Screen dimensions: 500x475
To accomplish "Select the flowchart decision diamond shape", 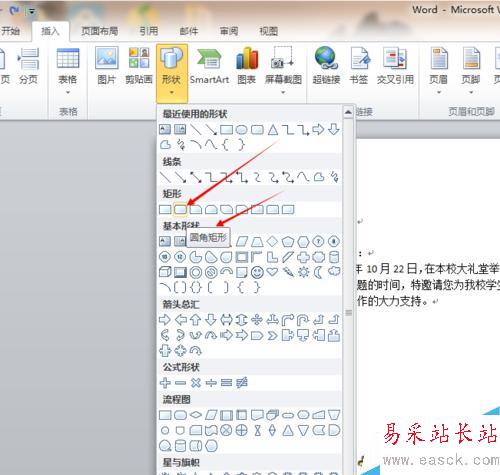I will tap(196, 415).
